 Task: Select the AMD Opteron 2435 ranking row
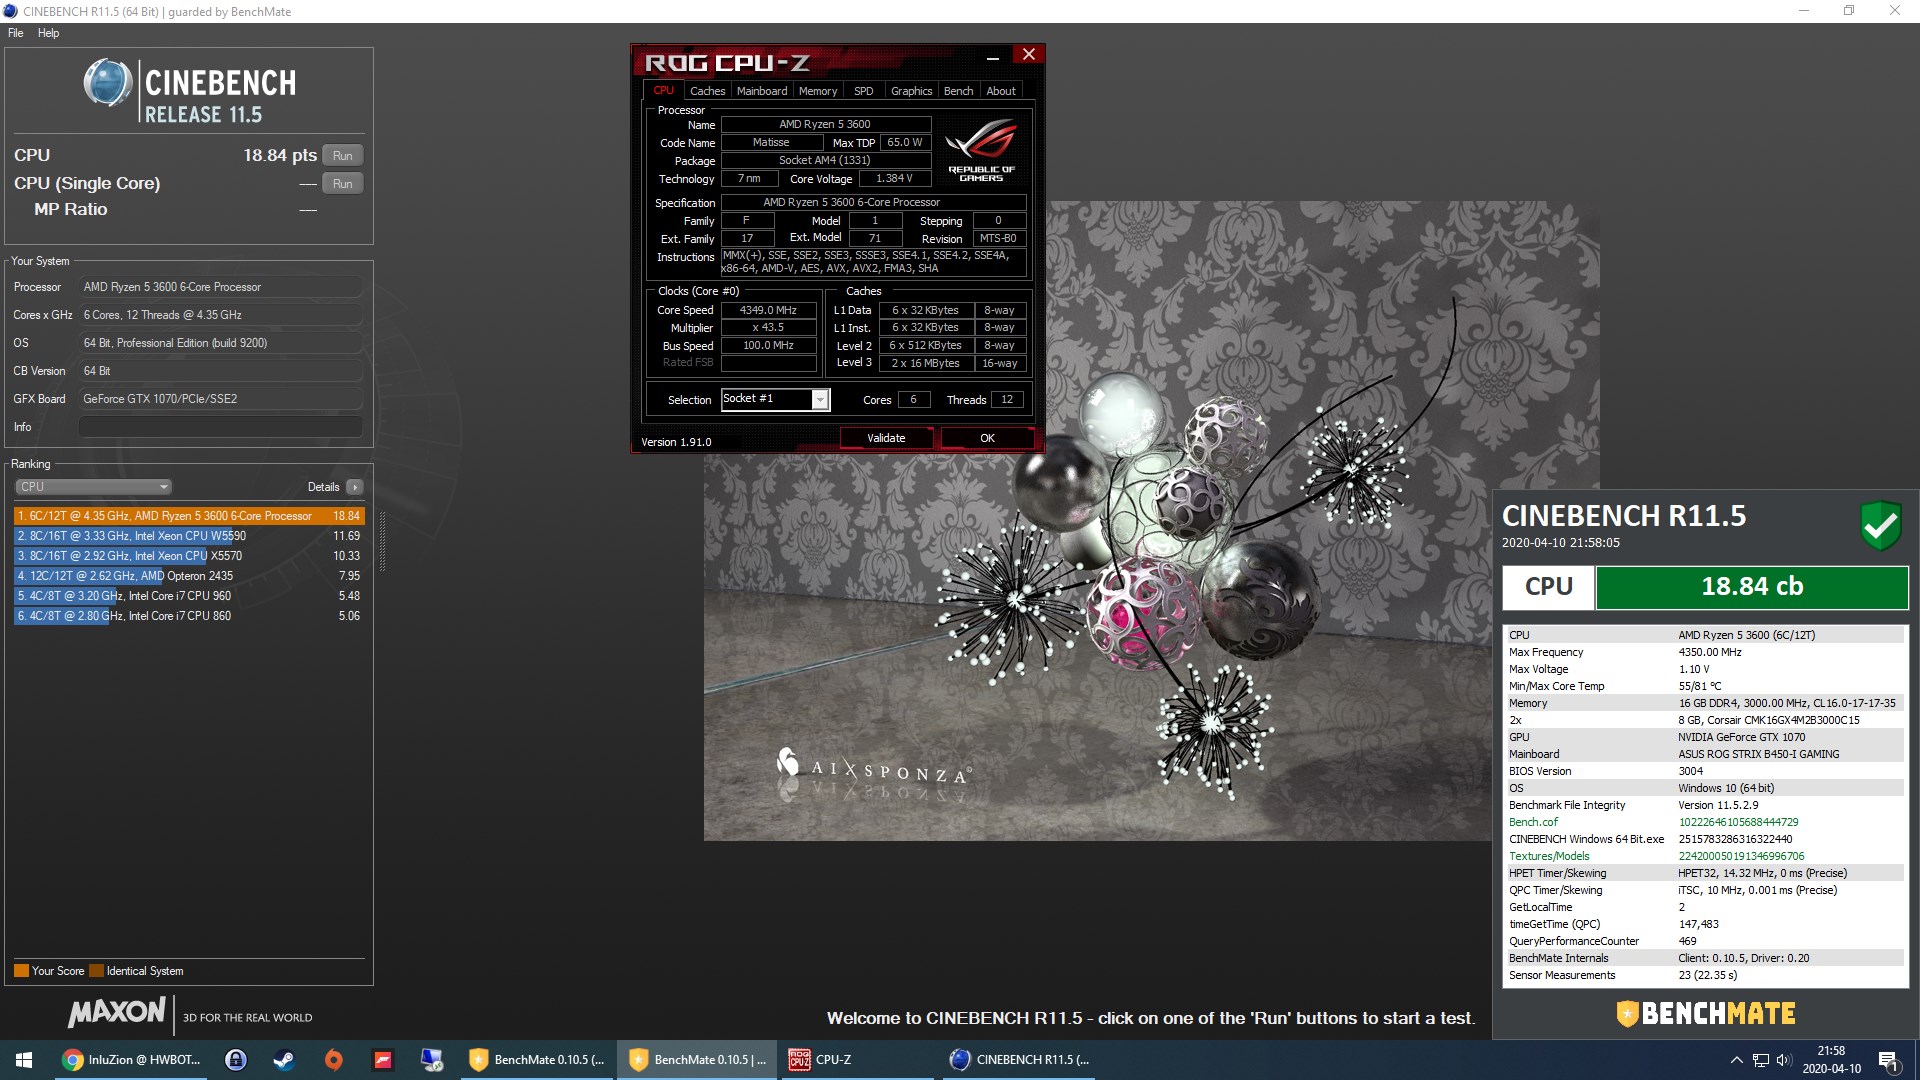(x=189, y=576)
